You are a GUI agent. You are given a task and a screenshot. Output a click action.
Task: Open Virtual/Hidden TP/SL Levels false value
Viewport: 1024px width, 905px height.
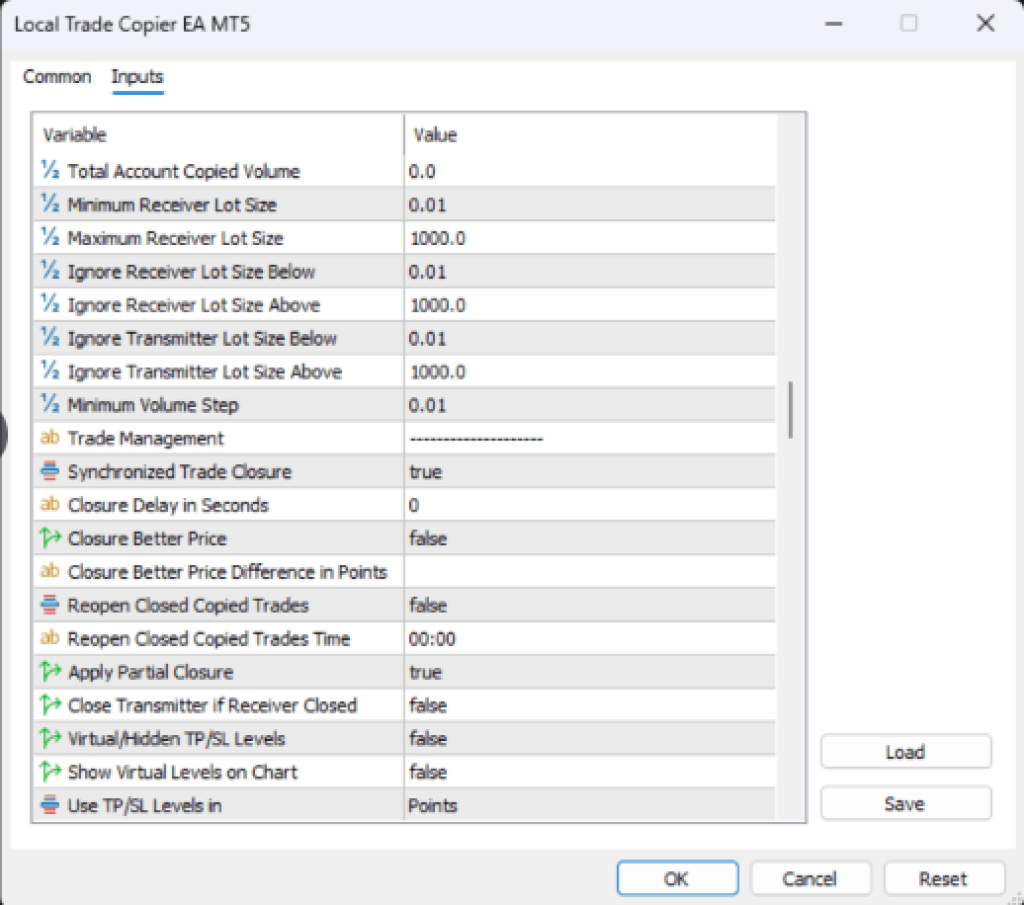[590, 738]
